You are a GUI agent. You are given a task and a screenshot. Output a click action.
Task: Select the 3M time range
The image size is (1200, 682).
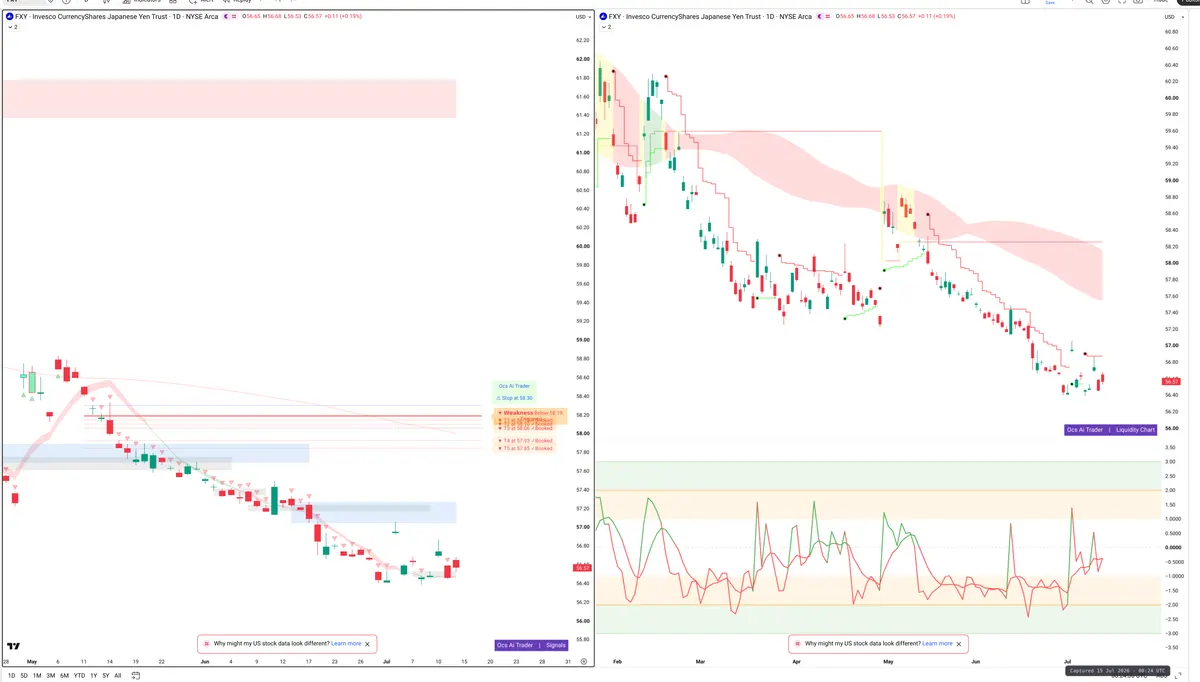tap(51, 676)
